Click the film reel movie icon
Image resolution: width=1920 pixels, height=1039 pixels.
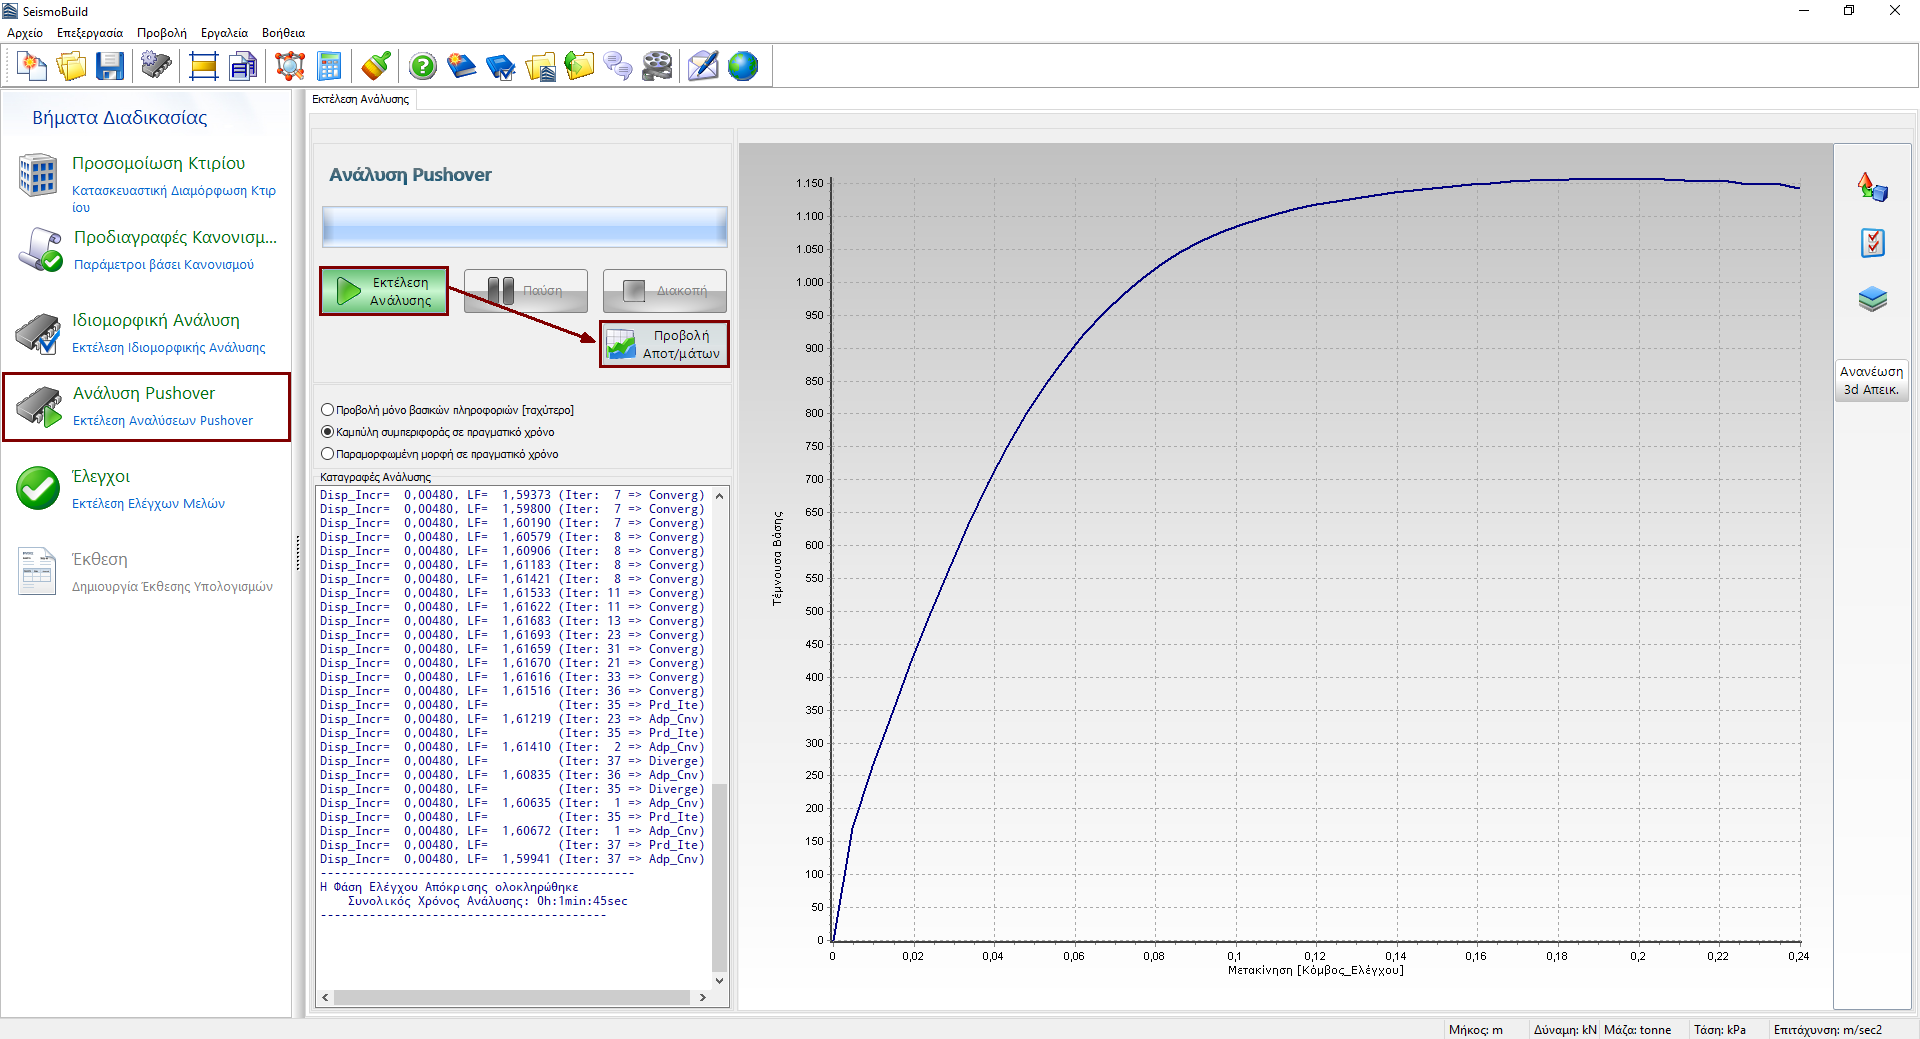tap(657, 67)
